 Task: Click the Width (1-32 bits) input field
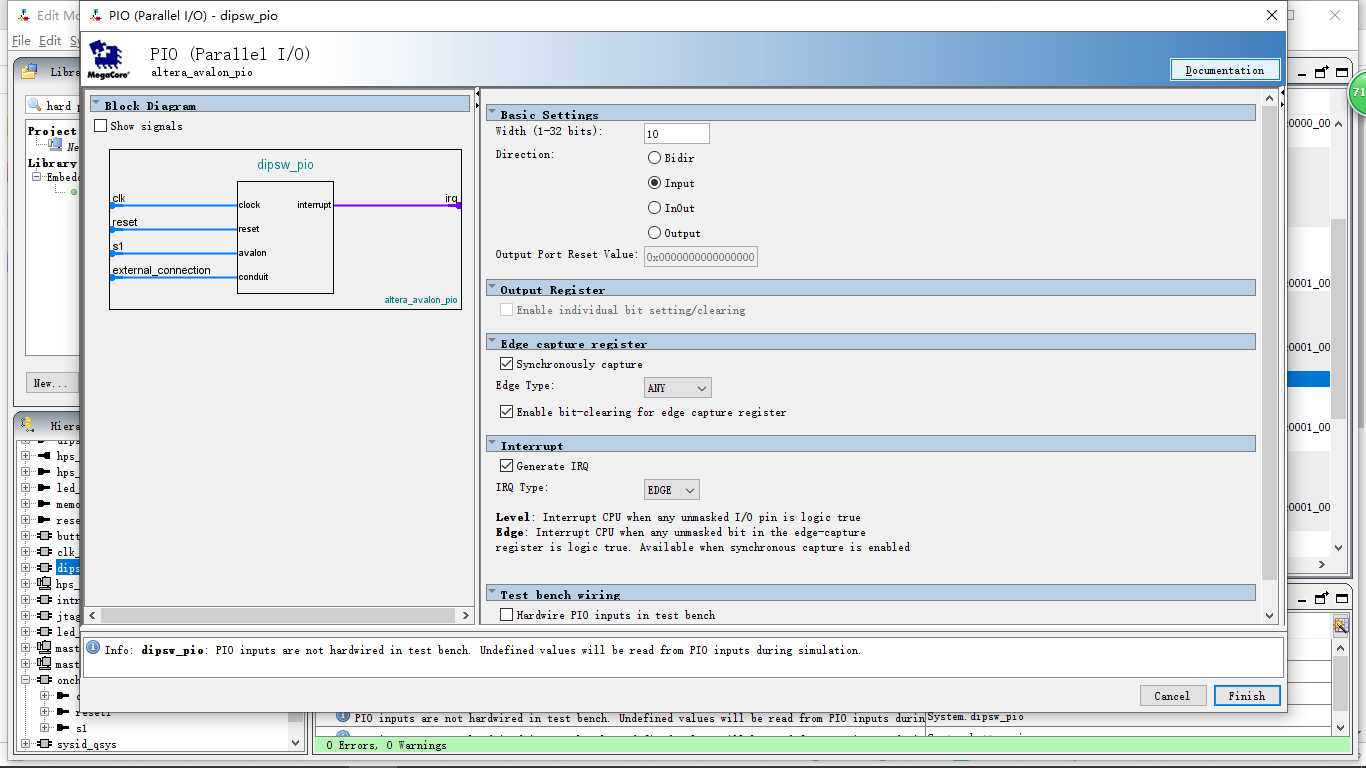[x=677, y=134]
